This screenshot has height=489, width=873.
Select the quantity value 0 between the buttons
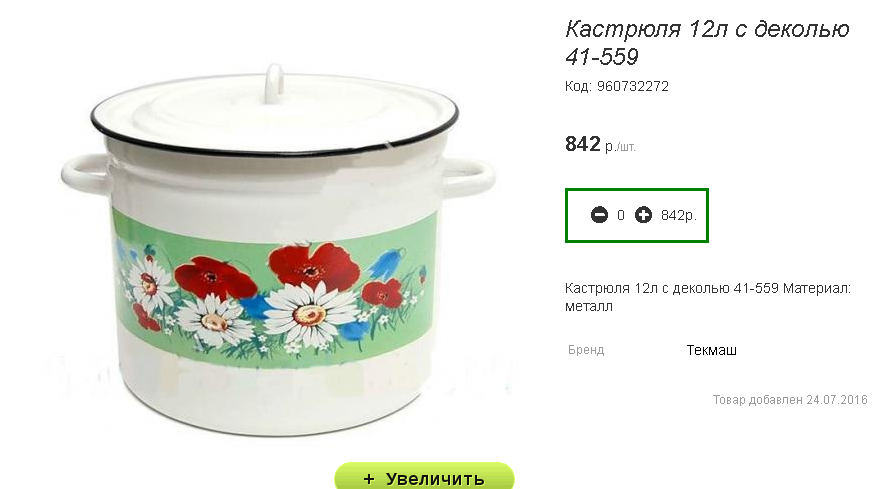tap(621, 215)
